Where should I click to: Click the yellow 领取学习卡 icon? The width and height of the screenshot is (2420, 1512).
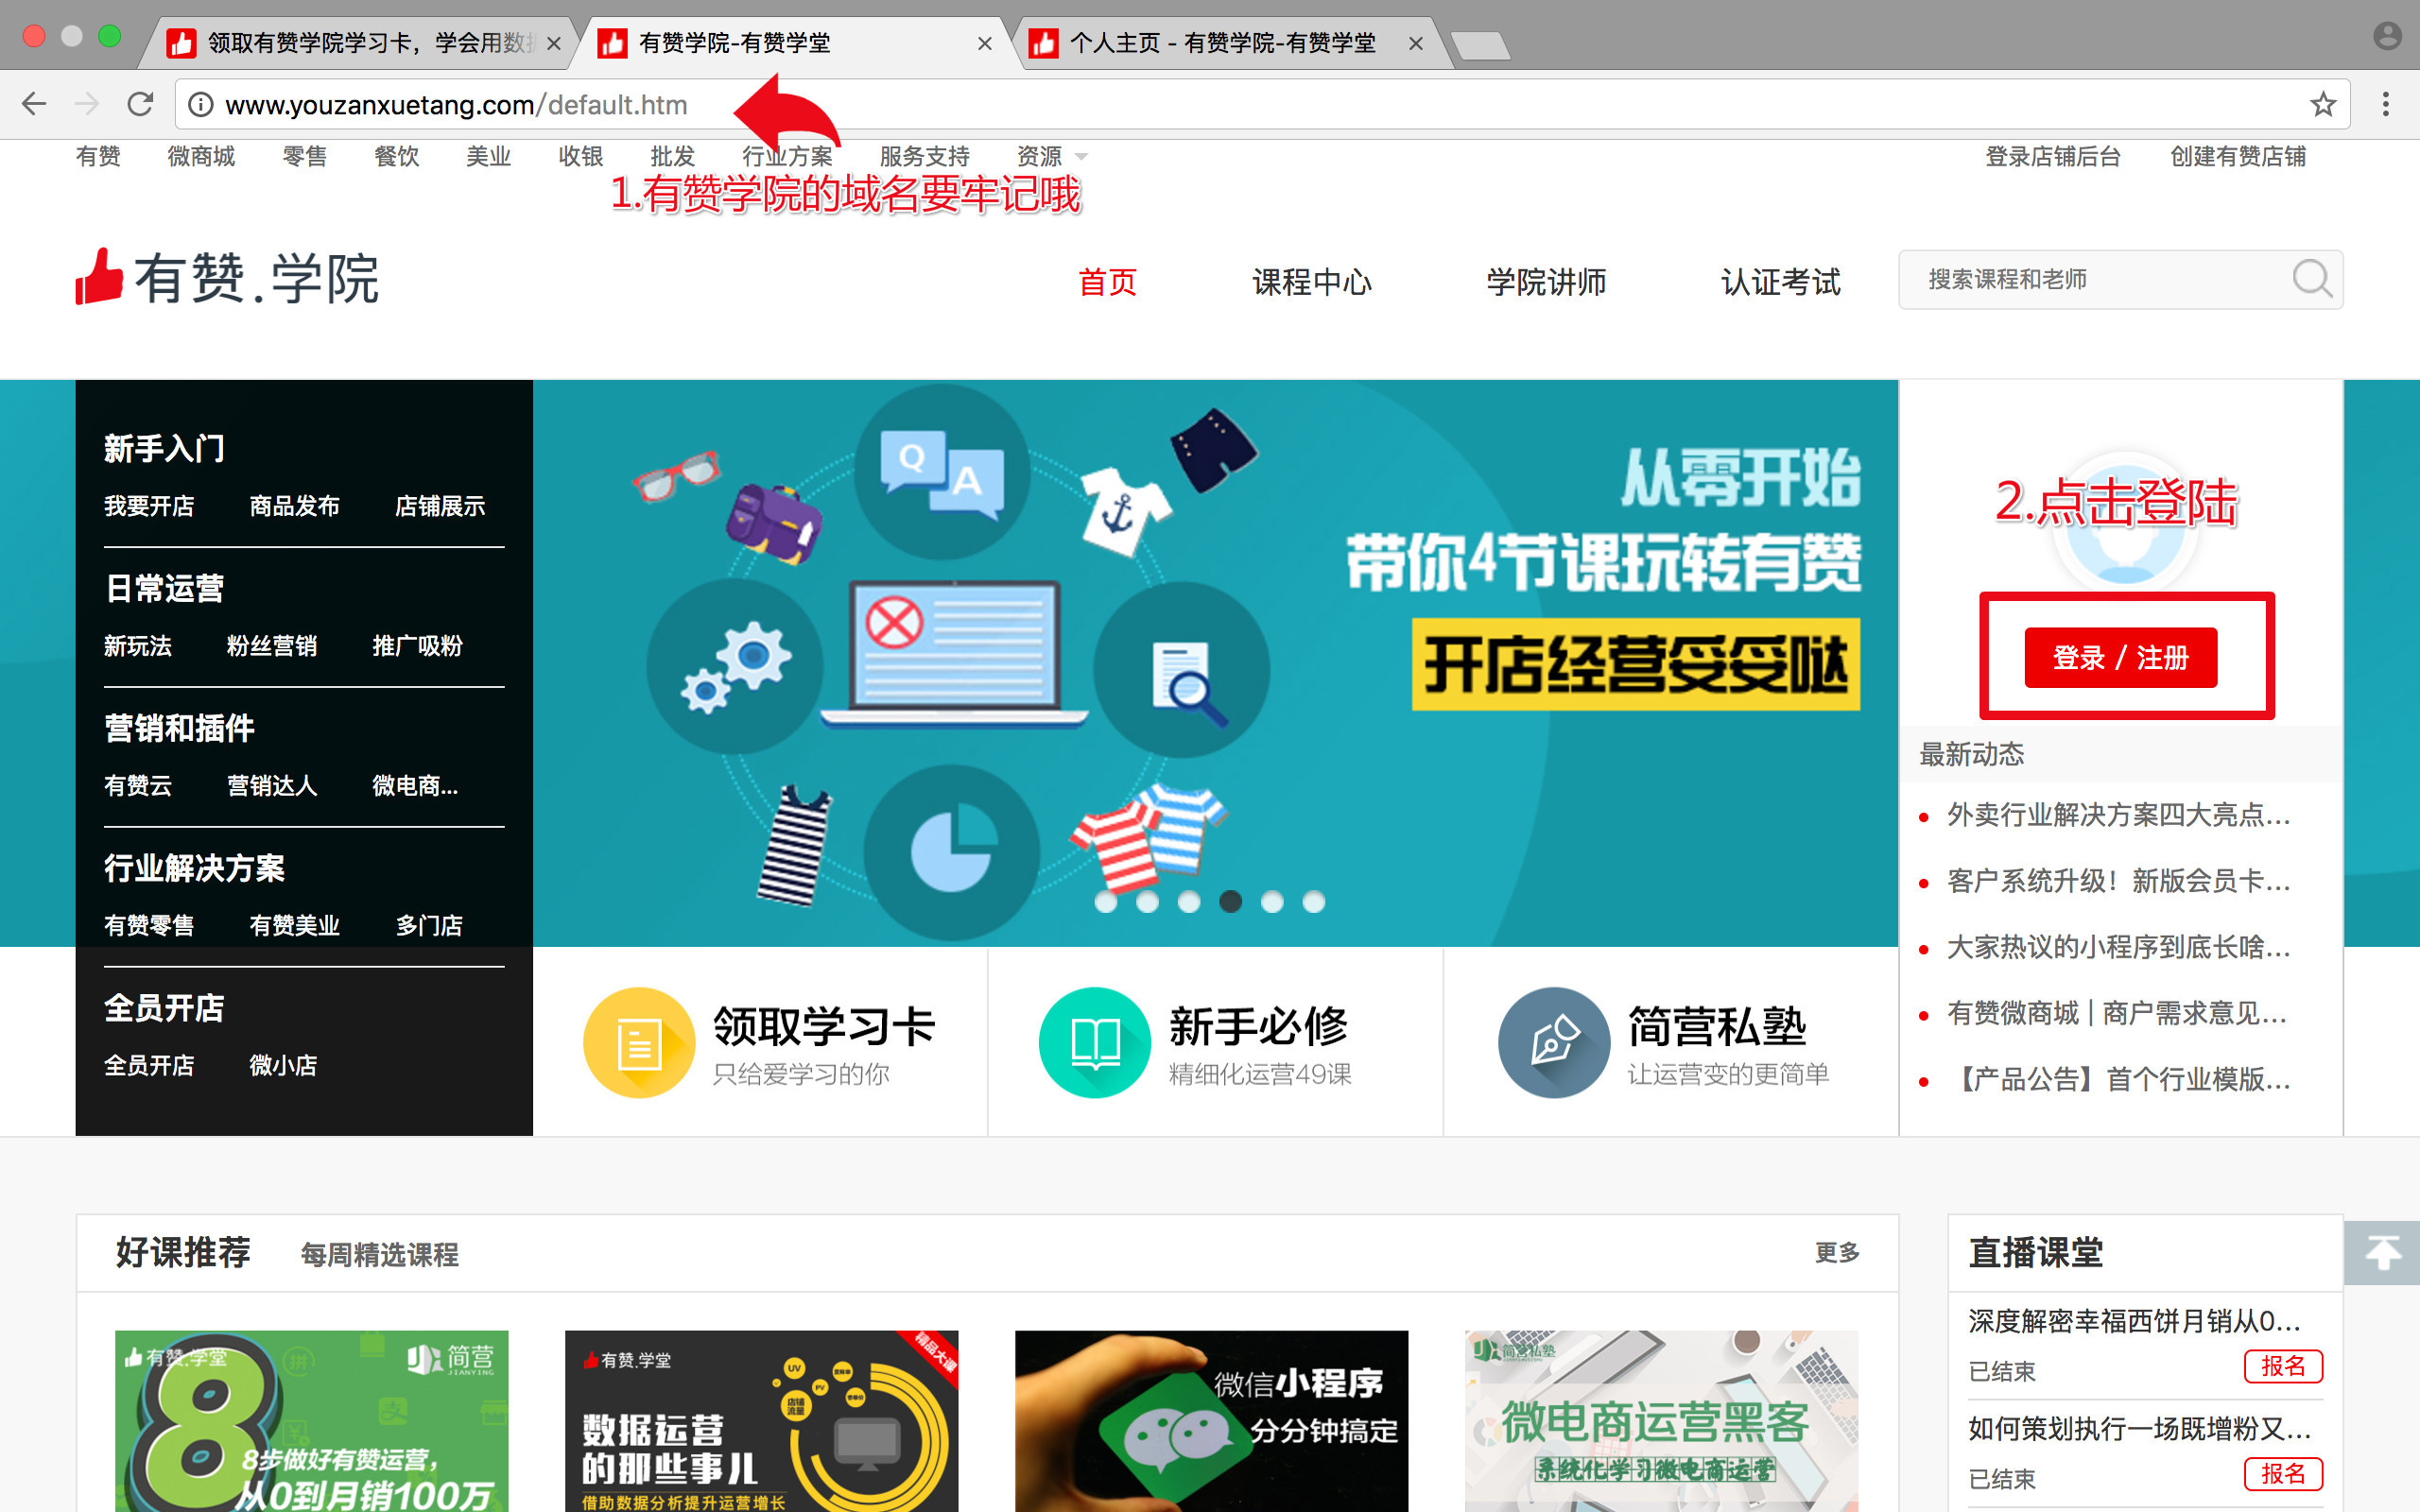tap(639, 1043)
